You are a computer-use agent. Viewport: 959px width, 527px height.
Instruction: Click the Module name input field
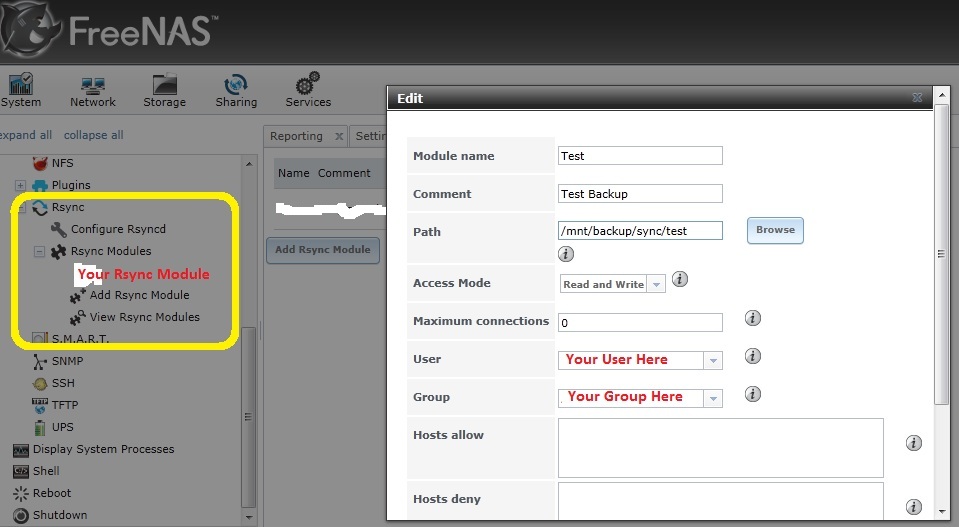(640, 156)
